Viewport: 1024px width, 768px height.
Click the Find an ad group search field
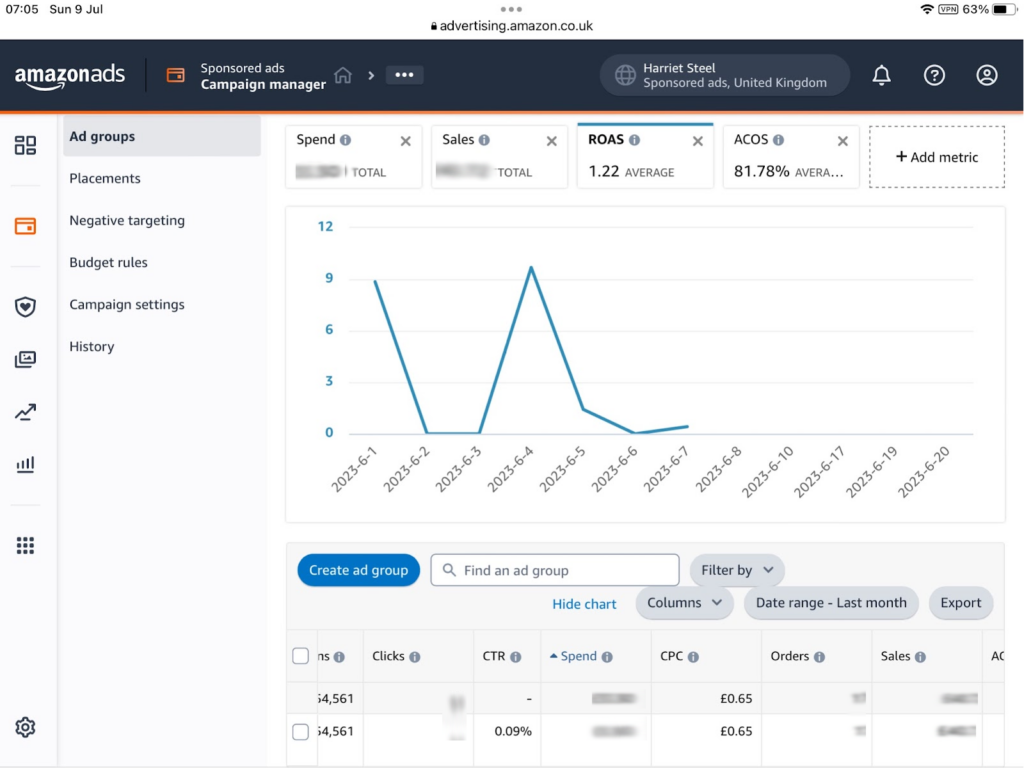point(554,570)
